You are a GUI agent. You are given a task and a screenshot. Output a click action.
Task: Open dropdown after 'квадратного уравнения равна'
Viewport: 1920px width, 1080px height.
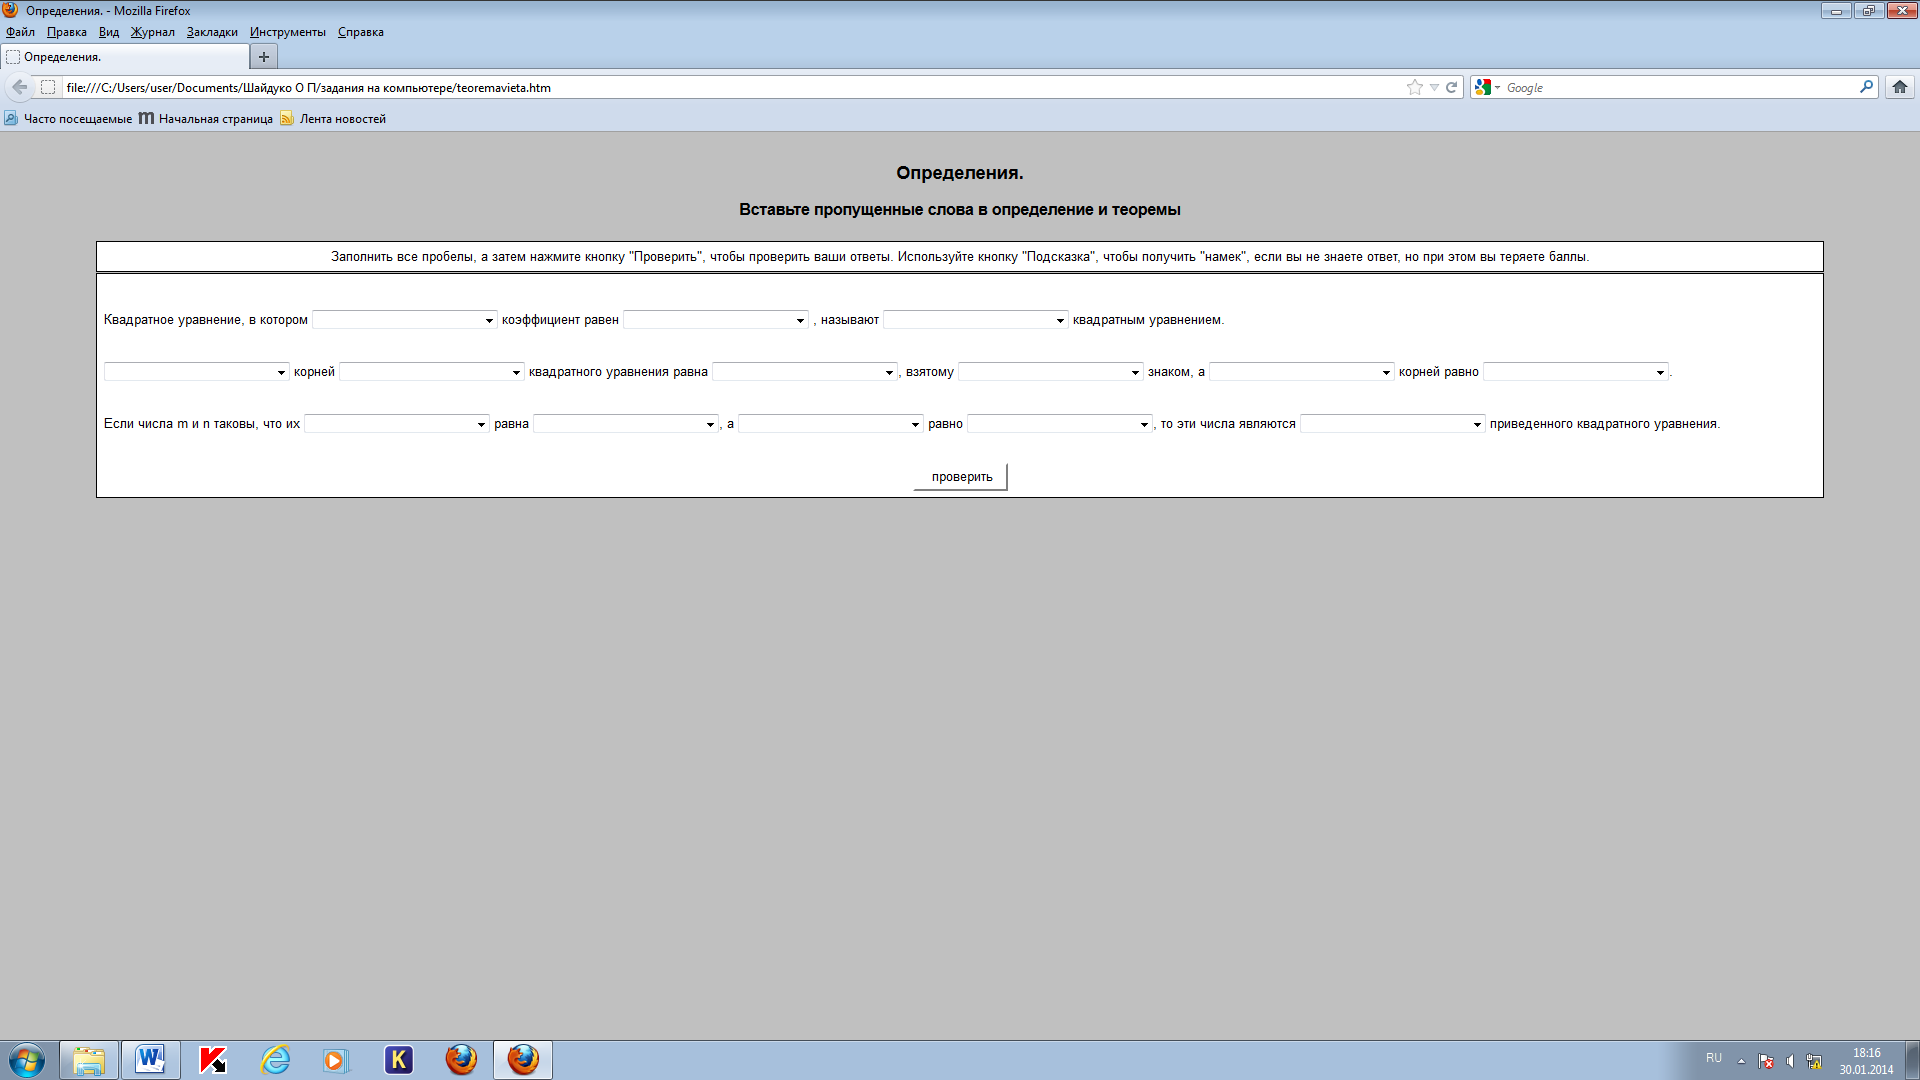coord(804,372)
